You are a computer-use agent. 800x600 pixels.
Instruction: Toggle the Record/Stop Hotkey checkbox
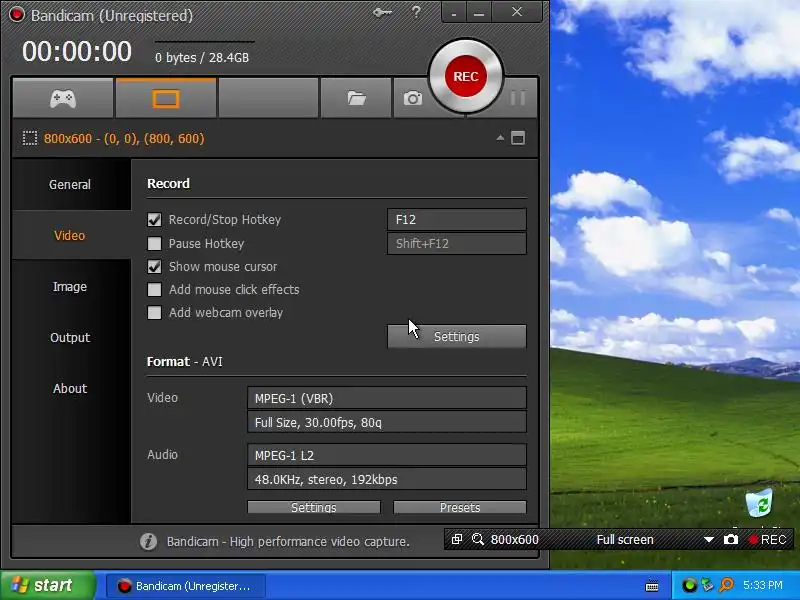[154, 219]
